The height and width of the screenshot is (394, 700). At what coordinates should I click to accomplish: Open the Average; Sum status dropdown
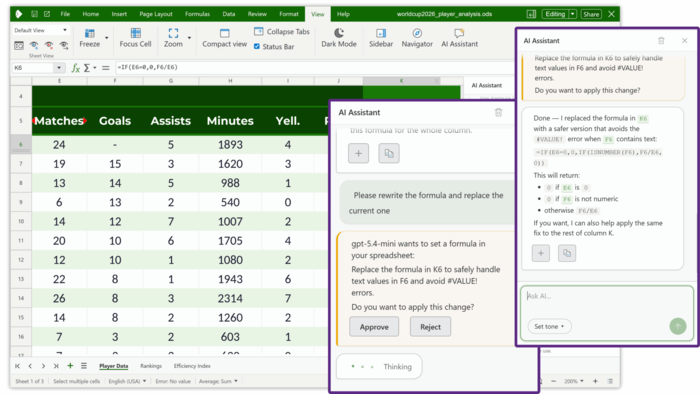(x=218, y=381)
